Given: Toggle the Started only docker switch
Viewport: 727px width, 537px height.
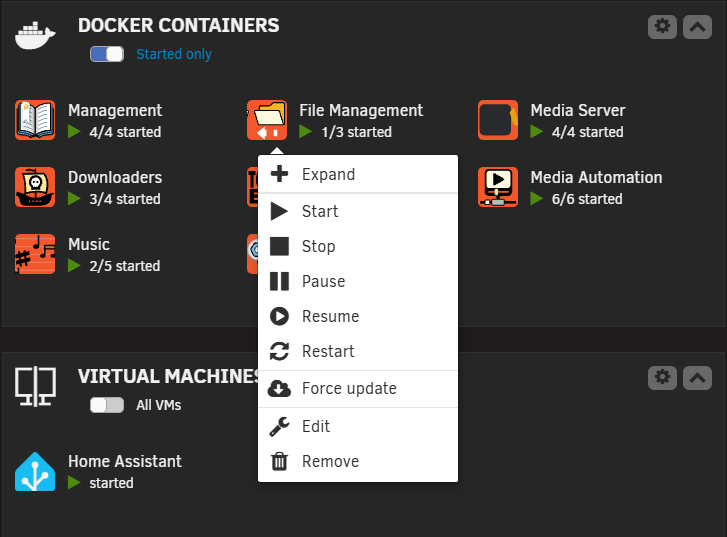Looking at the screenshot, I should click(x=107, y=54).
